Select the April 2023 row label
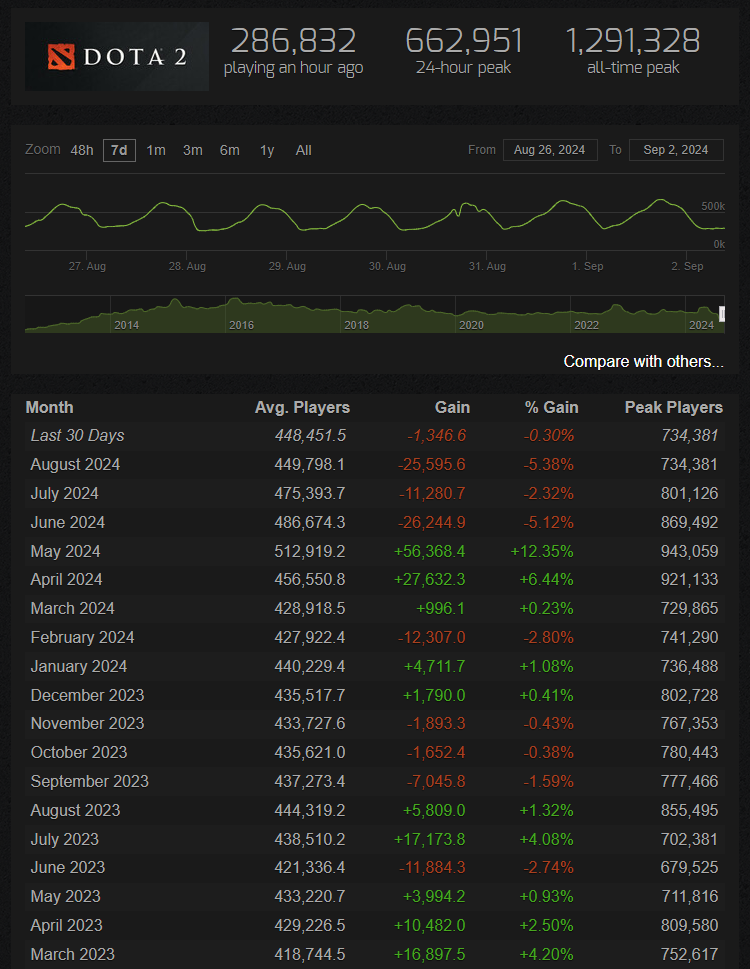 [66, 925]
